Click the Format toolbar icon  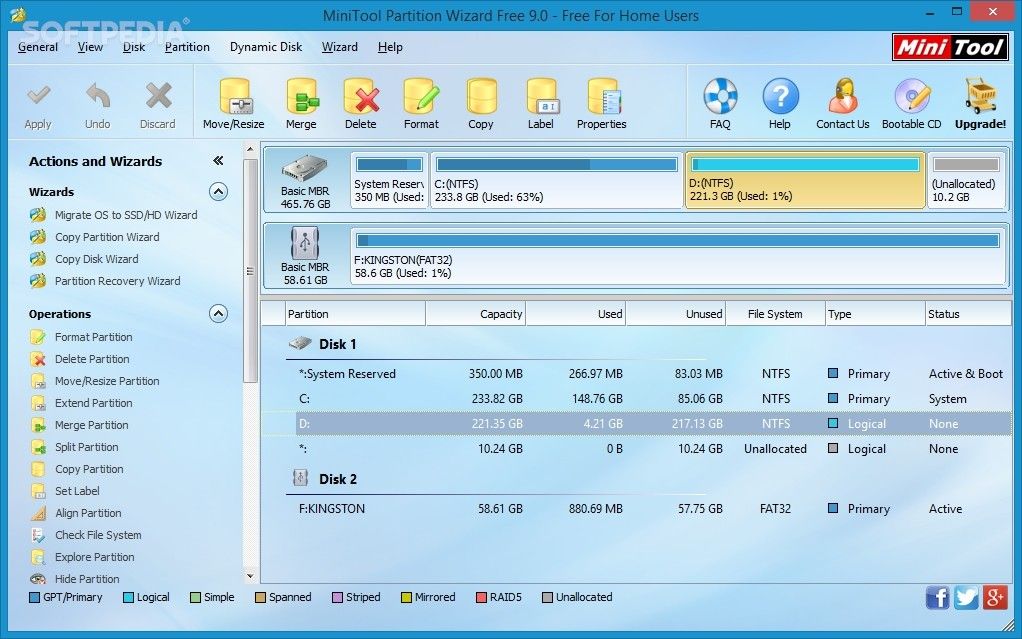(x=421, y=96)
